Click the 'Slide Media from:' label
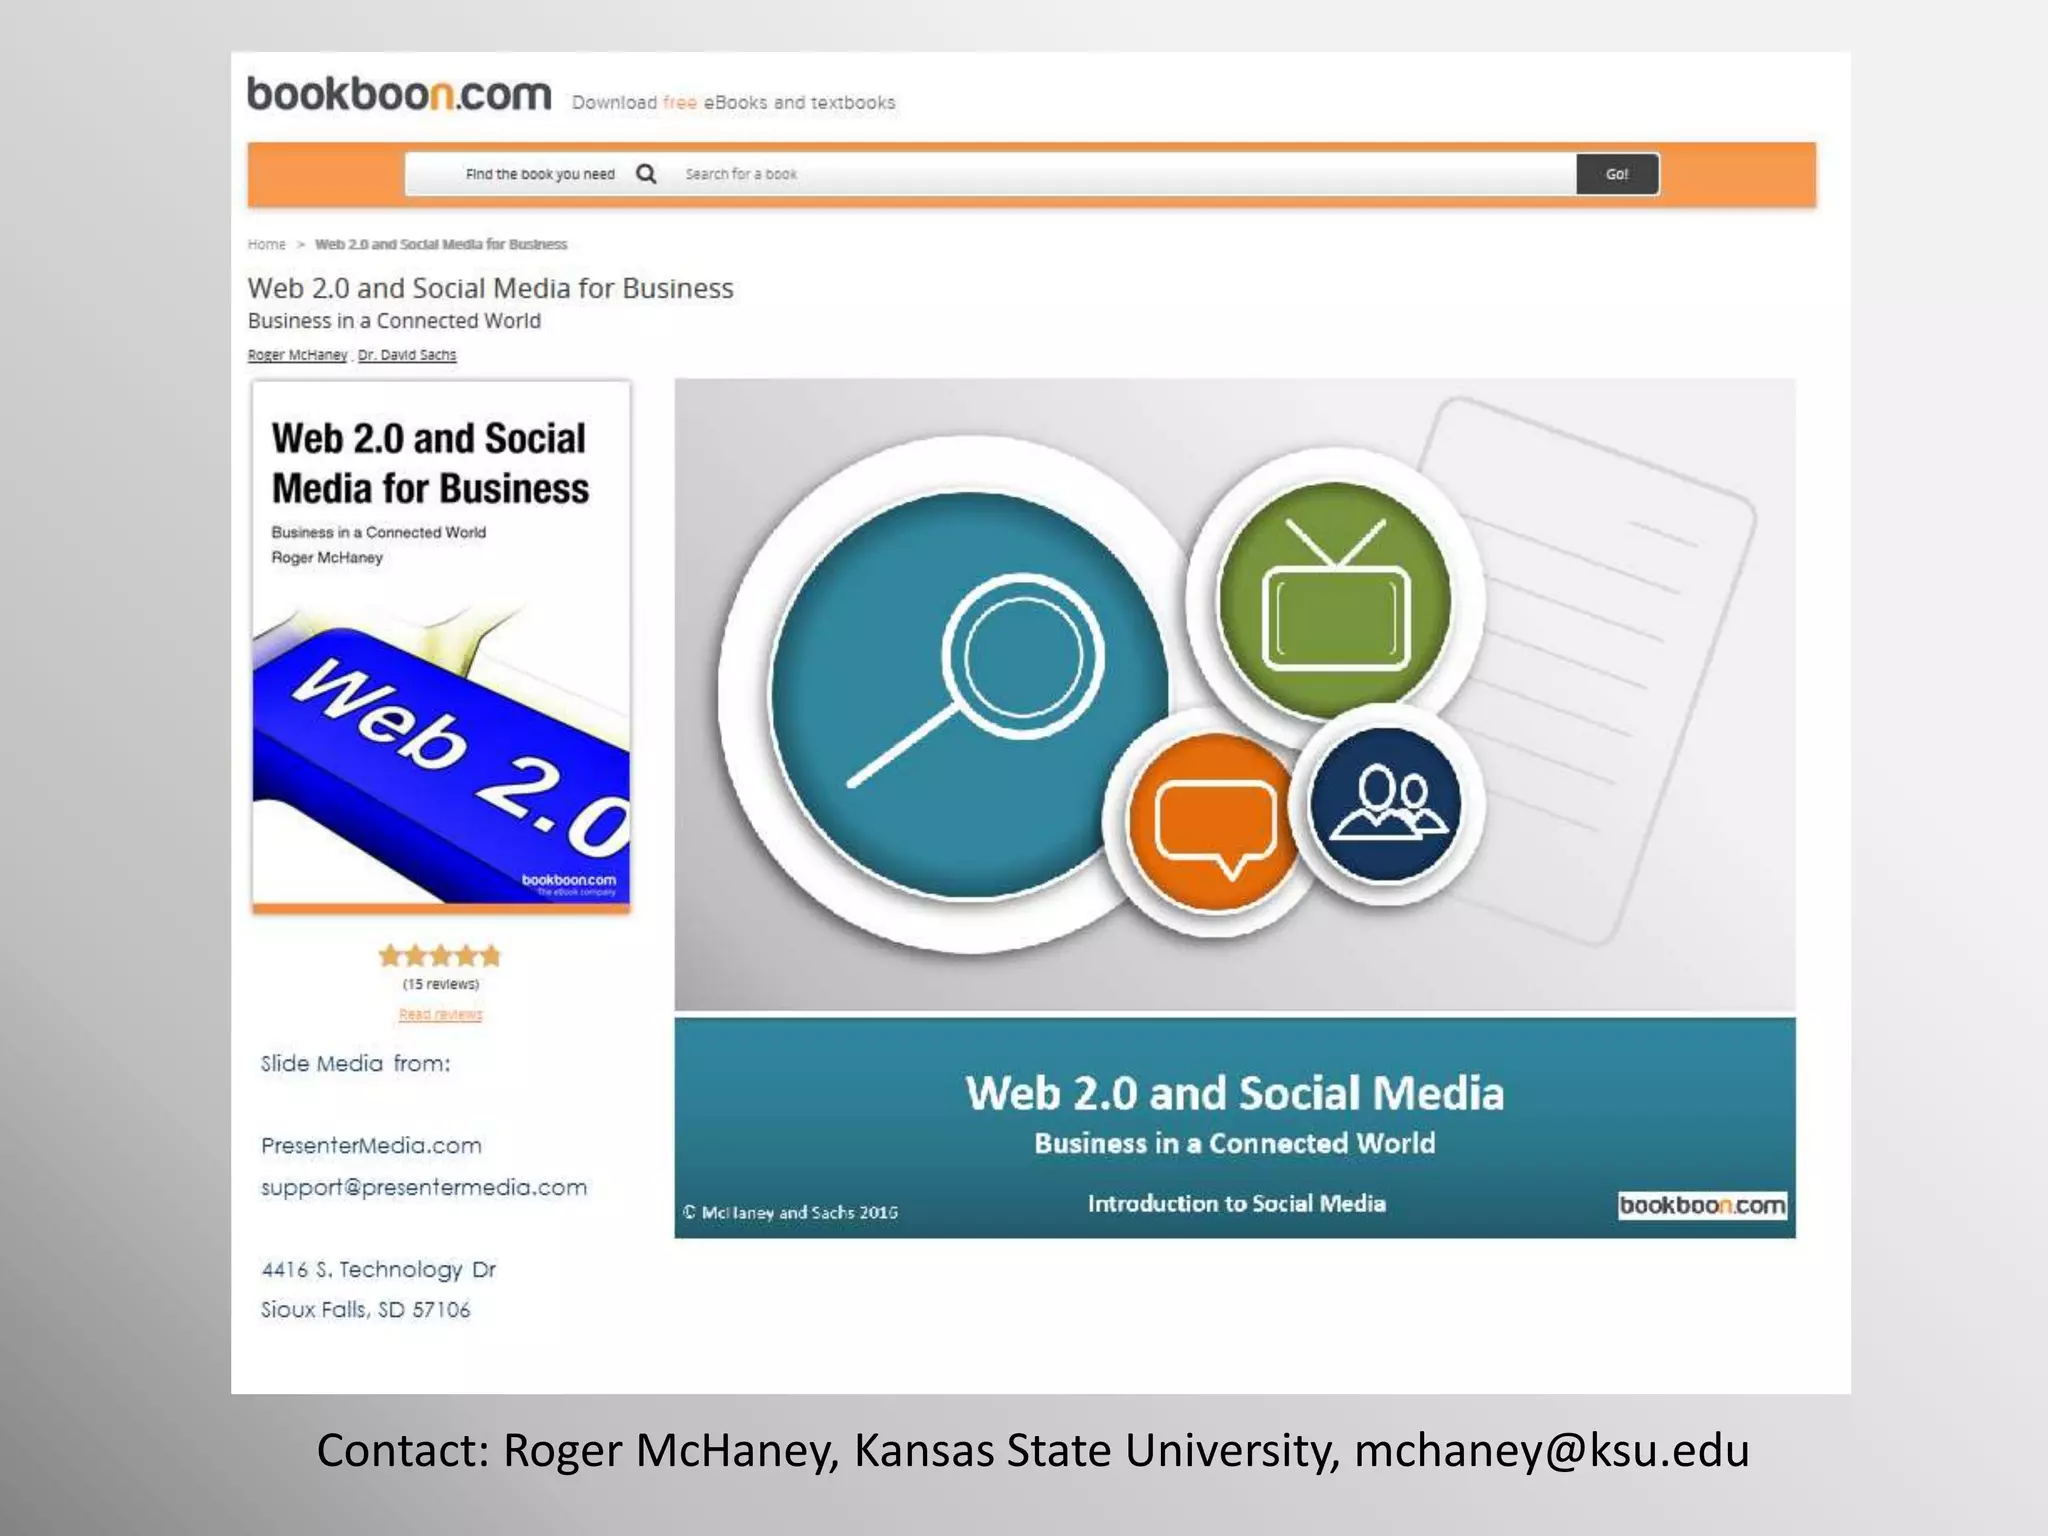This screenshot has height=1536, width=2048. (x=355, y=1064)
